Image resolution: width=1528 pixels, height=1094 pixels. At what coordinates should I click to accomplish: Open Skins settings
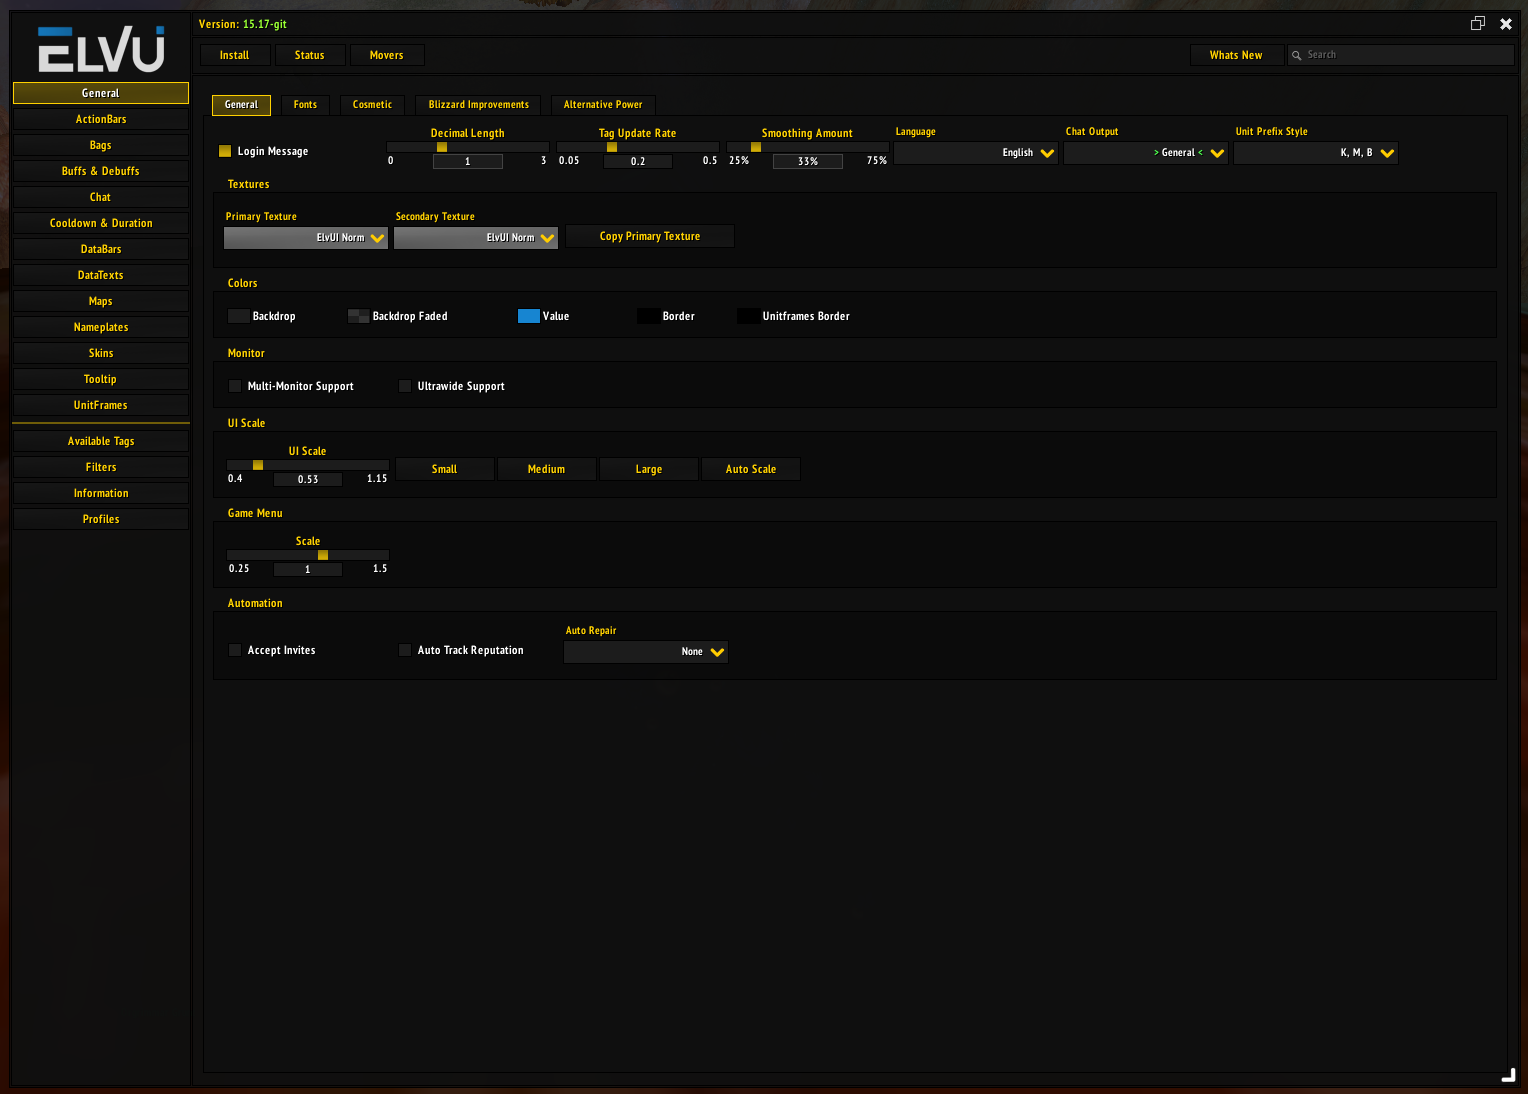click(x=101, y=353)
